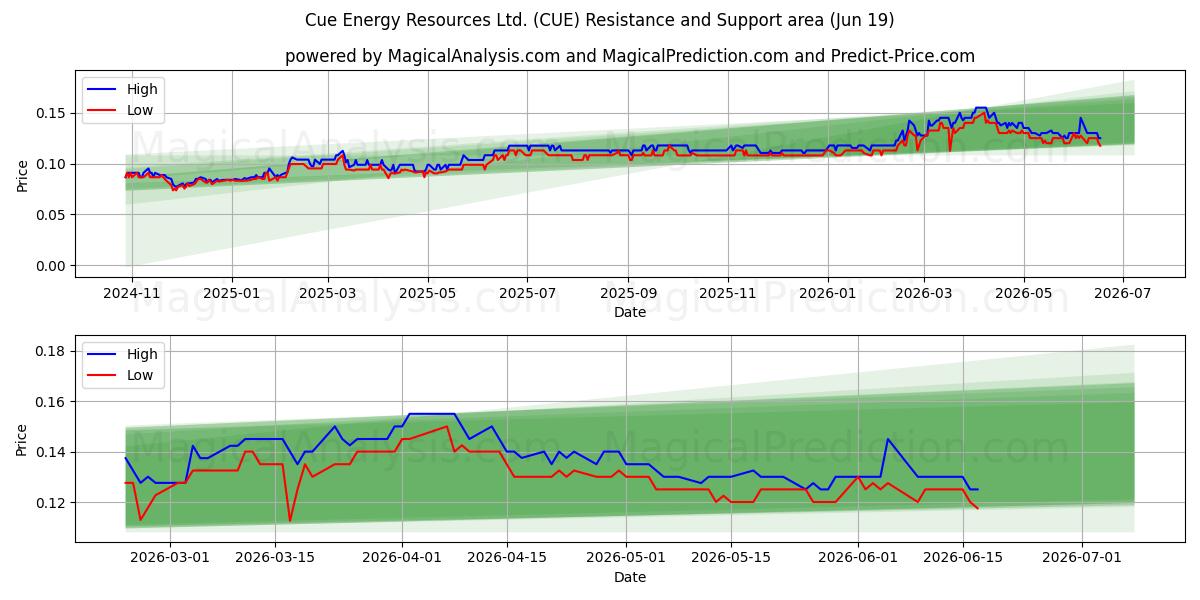Click the 'powered by MagicalAnalysis.com' subtitle line

tap(630, 56)
